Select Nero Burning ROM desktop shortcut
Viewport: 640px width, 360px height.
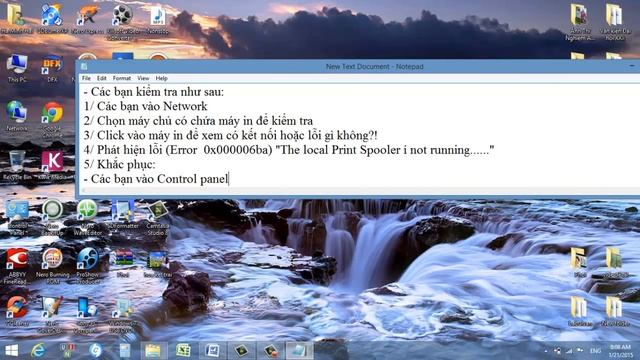click(52, 266)
